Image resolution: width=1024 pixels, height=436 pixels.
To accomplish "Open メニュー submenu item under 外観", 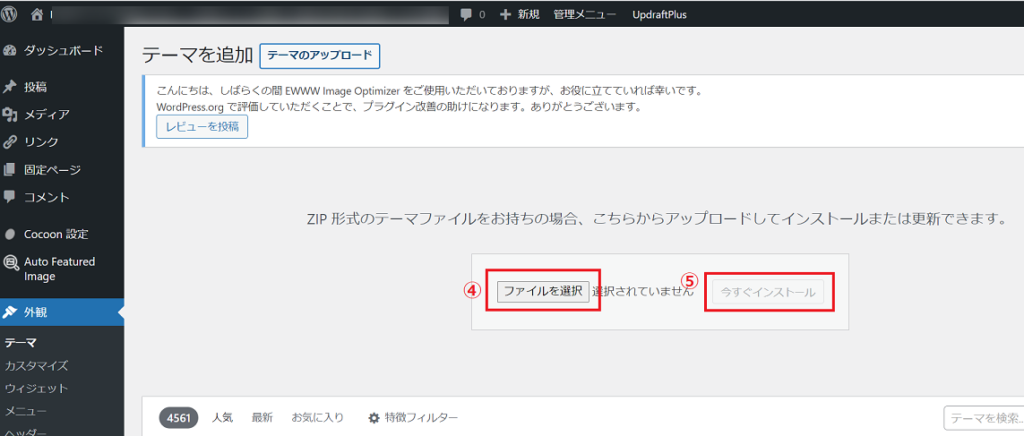I will coord(25,411).
